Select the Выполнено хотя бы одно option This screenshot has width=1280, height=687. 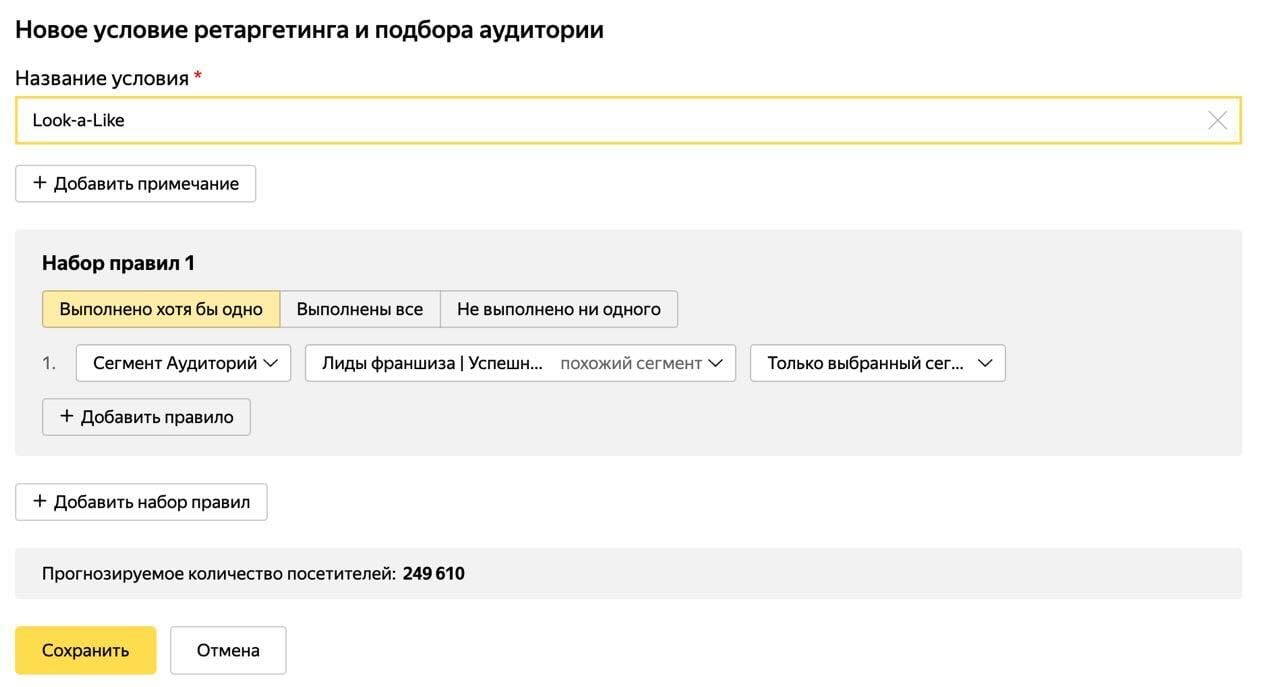click(161, 309)
